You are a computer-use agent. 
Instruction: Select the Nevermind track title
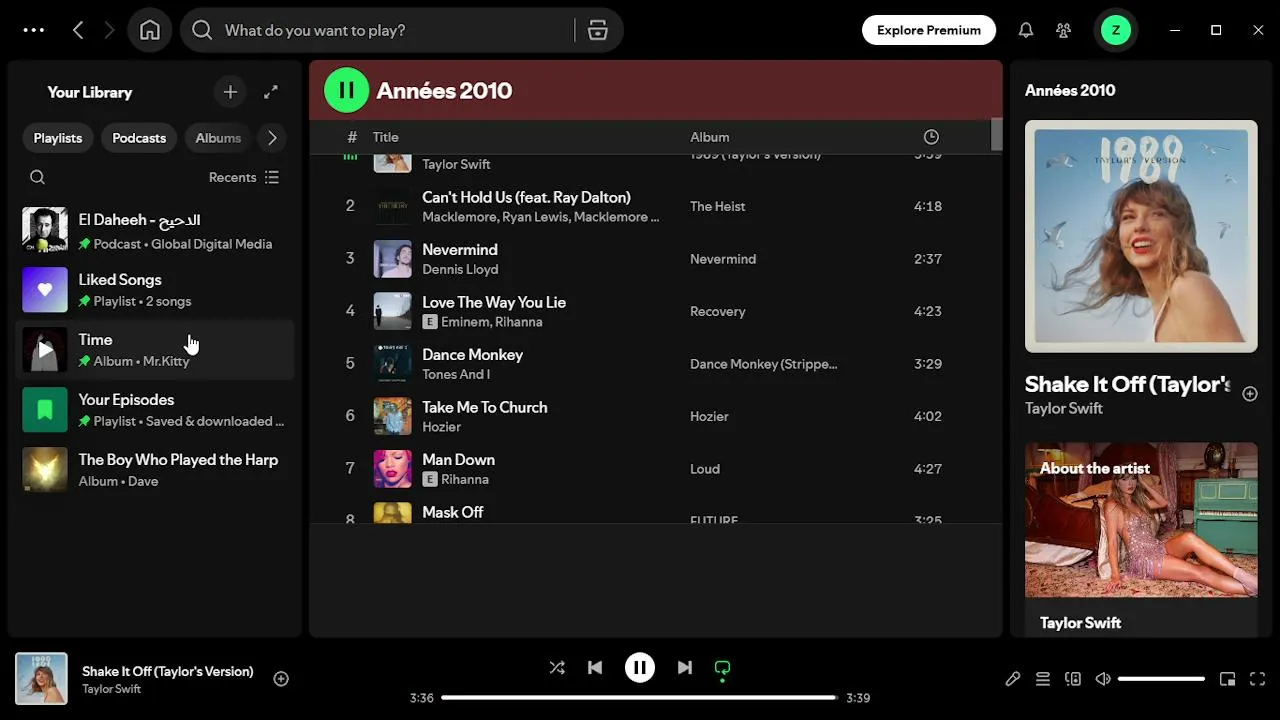(460, 250)
